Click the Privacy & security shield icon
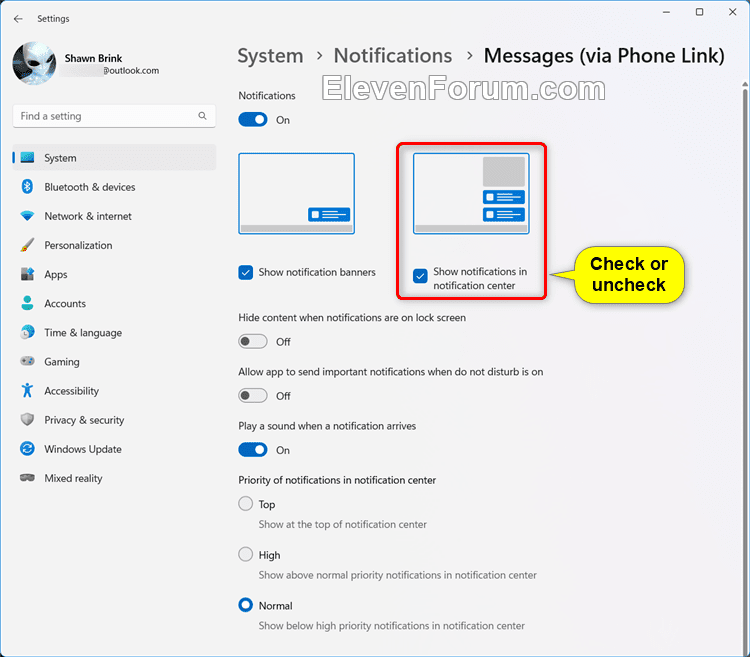This screenshot has height=657, width=750. coord(27,419)
